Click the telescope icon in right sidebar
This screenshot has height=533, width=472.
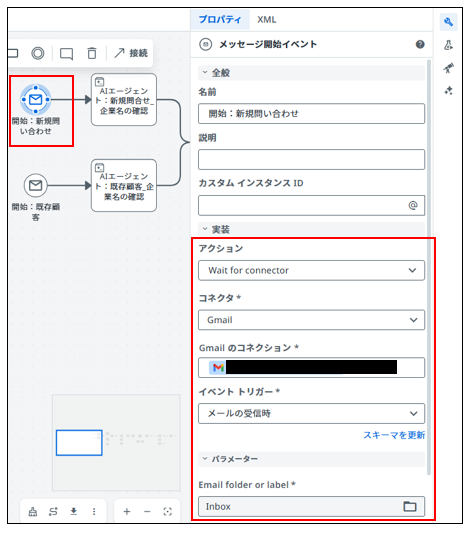(448, 68)
